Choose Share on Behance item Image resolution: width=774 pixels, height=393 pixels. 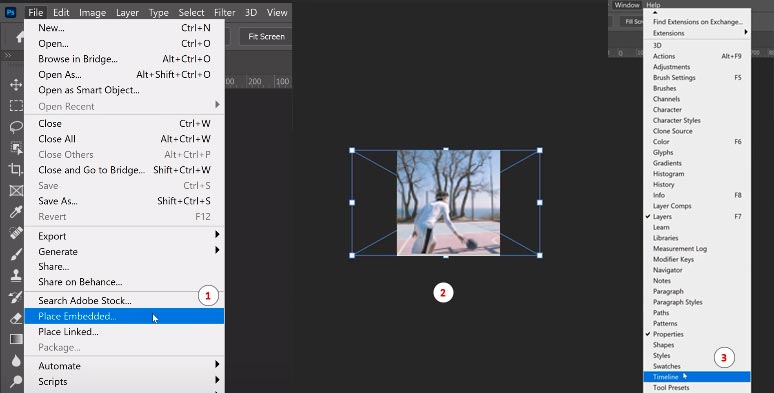124,282
